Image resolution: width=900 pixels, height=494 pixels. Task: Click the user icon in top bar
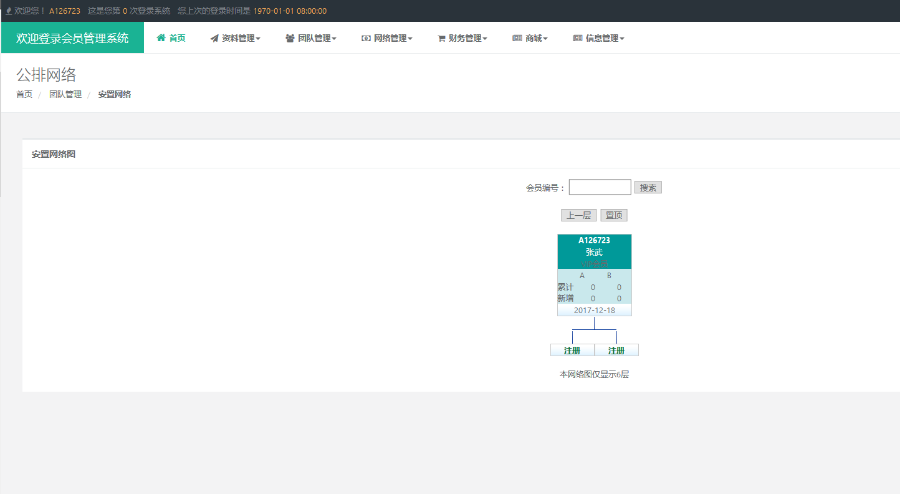9,11
